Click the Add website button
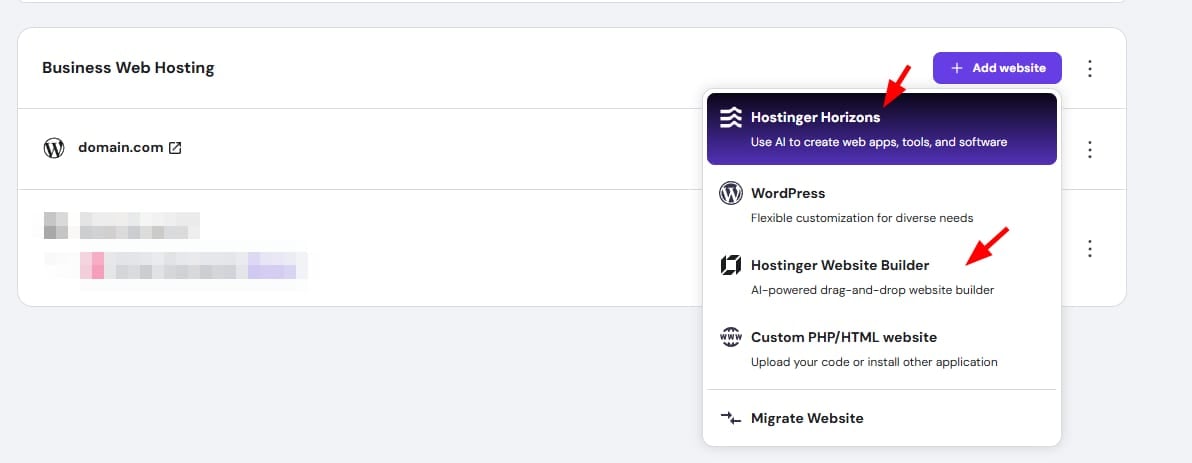The height and width of the screenshot is (463, 1192). click(x=996, y=68)
